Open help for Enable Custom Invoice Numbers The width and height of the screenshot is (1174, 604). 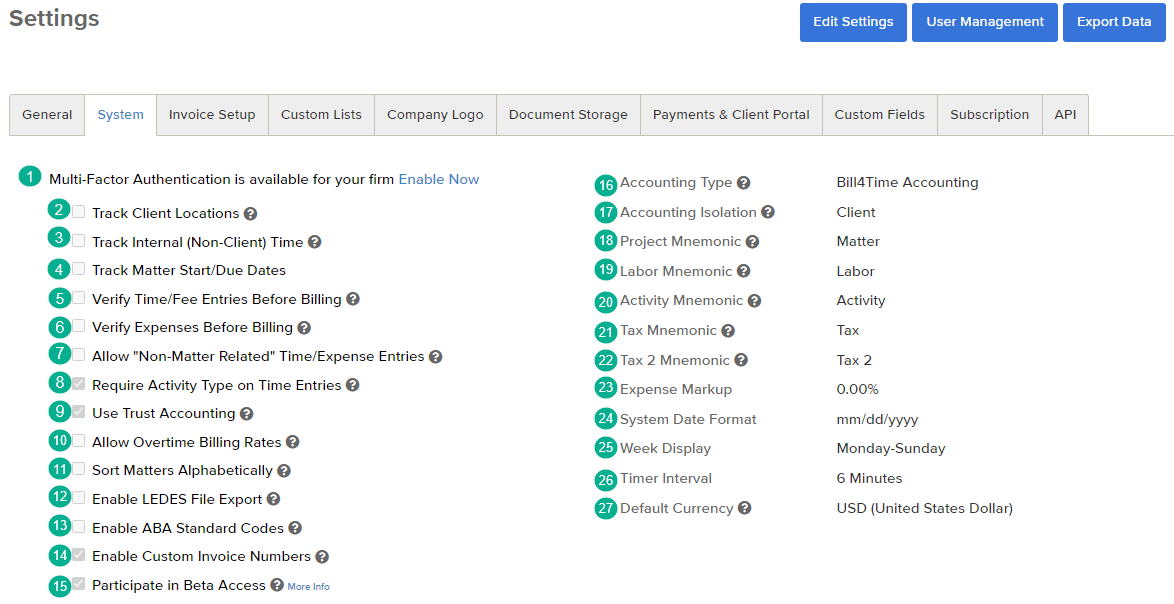click(322, 557)
